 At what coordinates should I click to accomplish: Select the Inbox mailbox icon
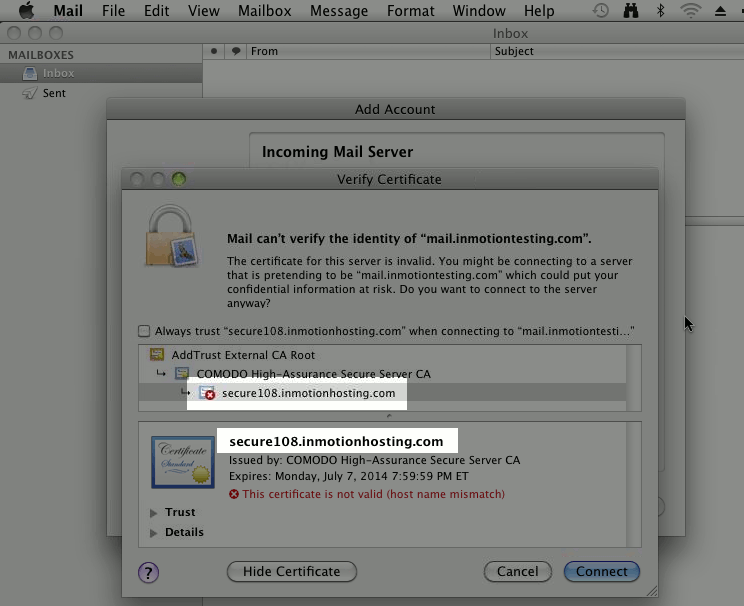(x=29, y=74)
